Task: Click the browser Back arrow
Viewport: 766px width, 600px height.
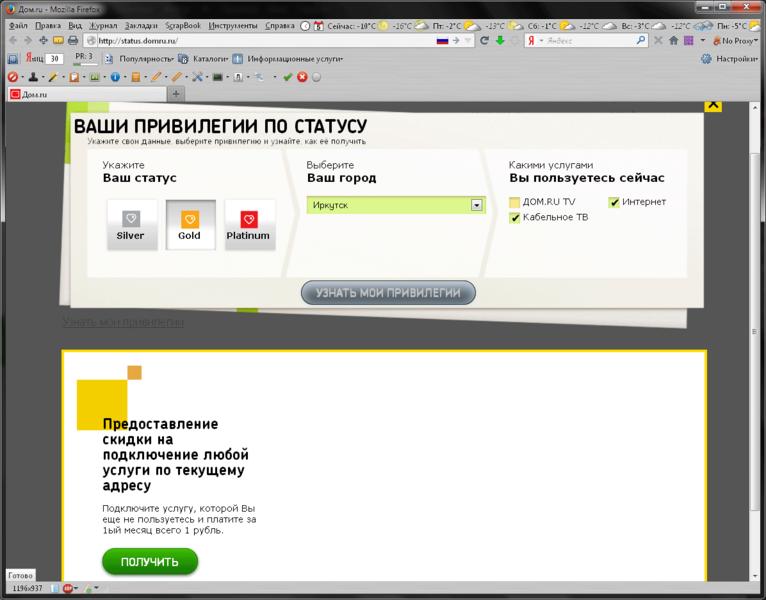Action: pyautogui.click(x=13, y=41)
